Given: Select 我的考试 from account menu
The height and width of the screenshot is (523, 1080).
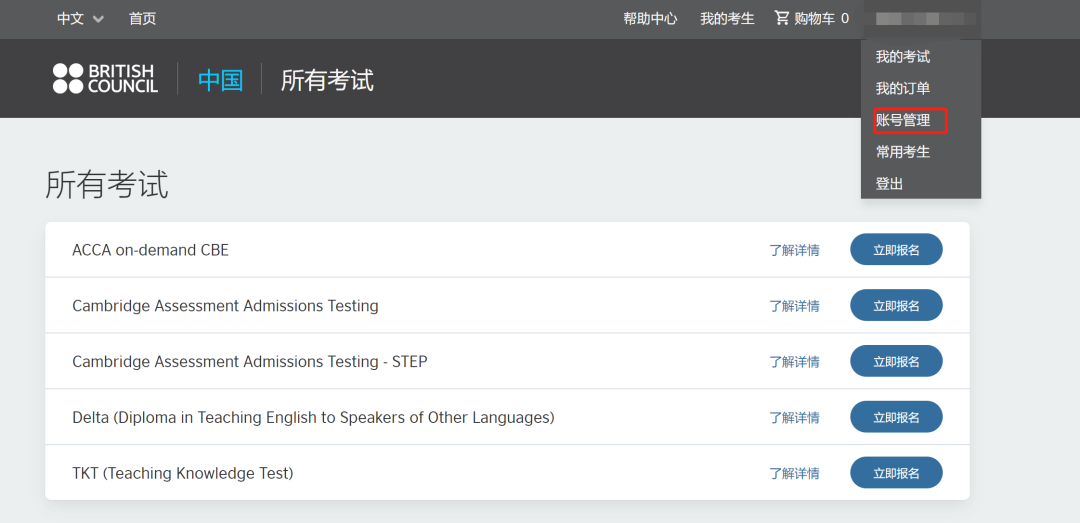Looking at the screenshot, I should pos(902,57).
